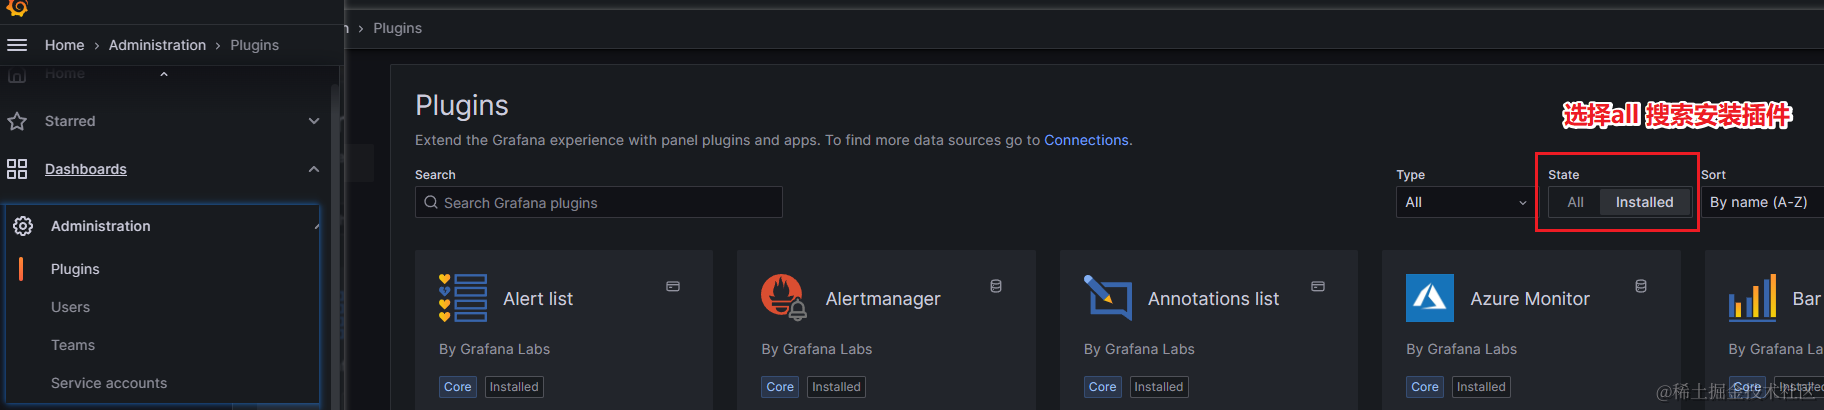
Task: Open the Dashboards menu item
Action: 86,169
